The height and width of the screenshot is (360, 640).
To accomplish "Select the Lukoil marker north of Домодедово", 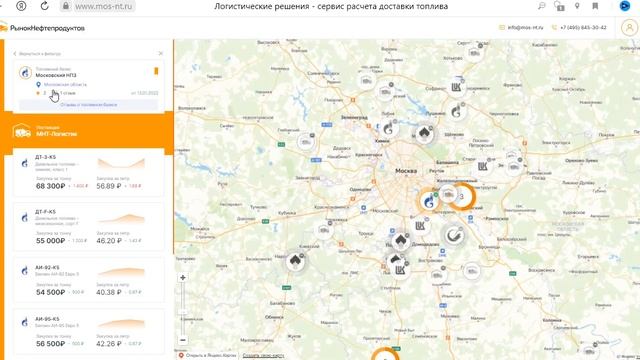I will click(x=420, y=226).
